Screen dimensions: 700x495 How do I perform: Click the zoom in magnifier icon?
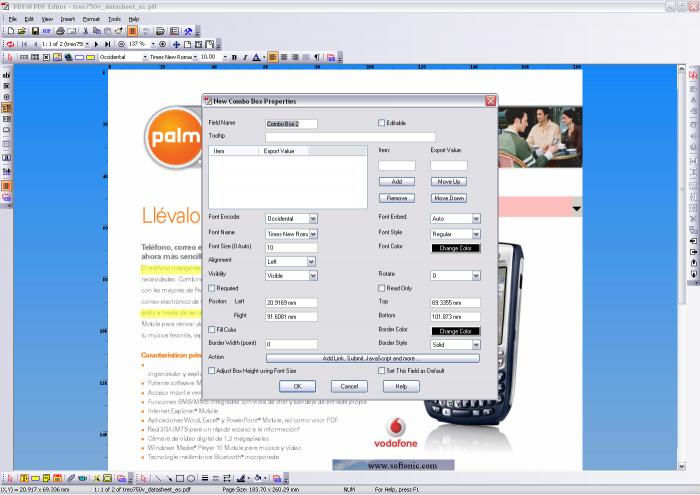coord(162,44)
